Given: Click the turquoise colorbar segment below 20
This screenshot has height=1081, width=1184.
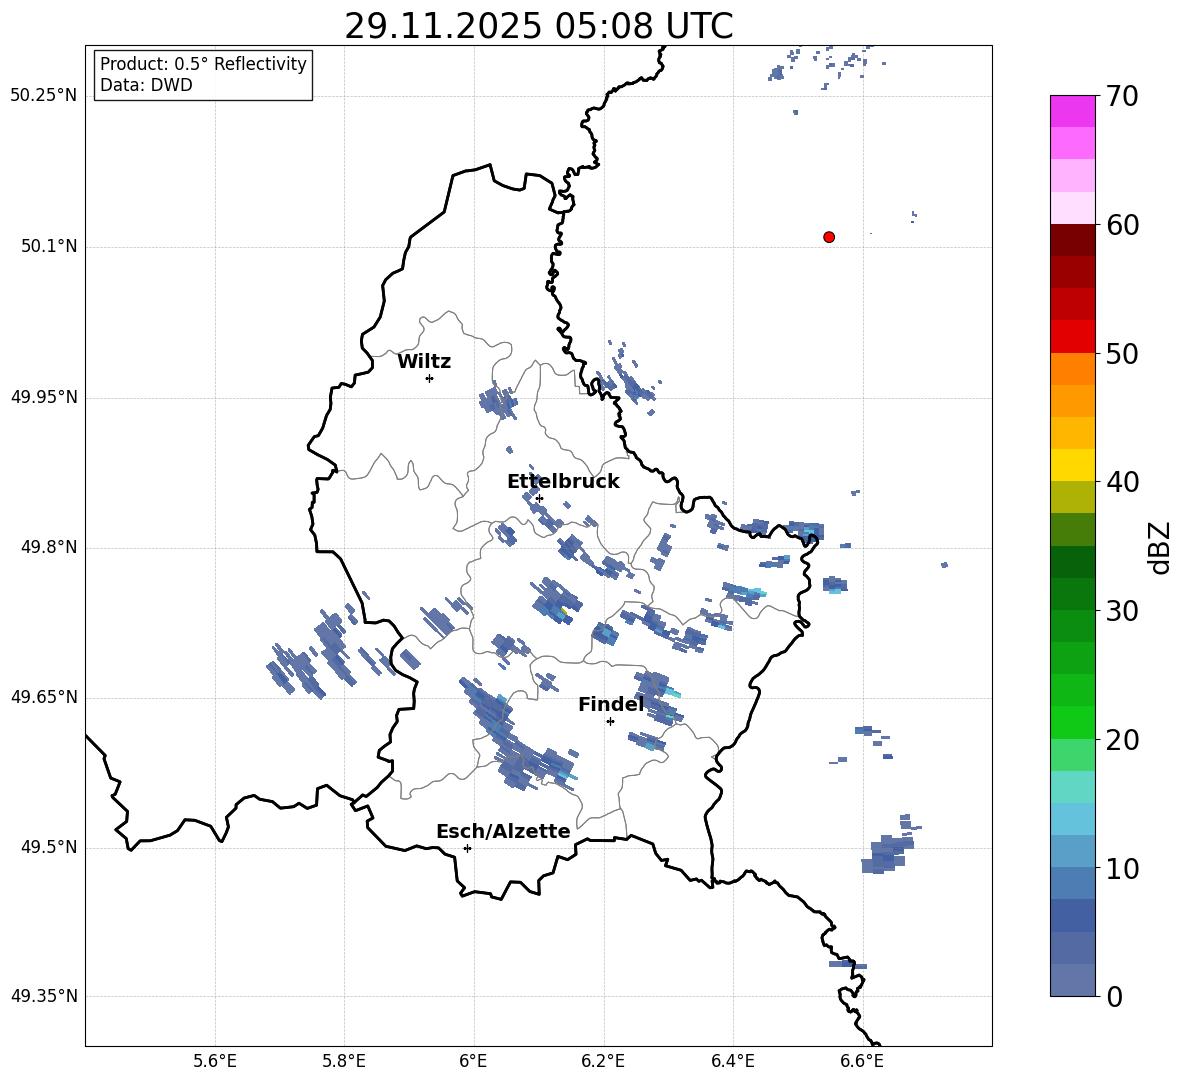Looking at the screenshot, I should tap(1073, 787).
